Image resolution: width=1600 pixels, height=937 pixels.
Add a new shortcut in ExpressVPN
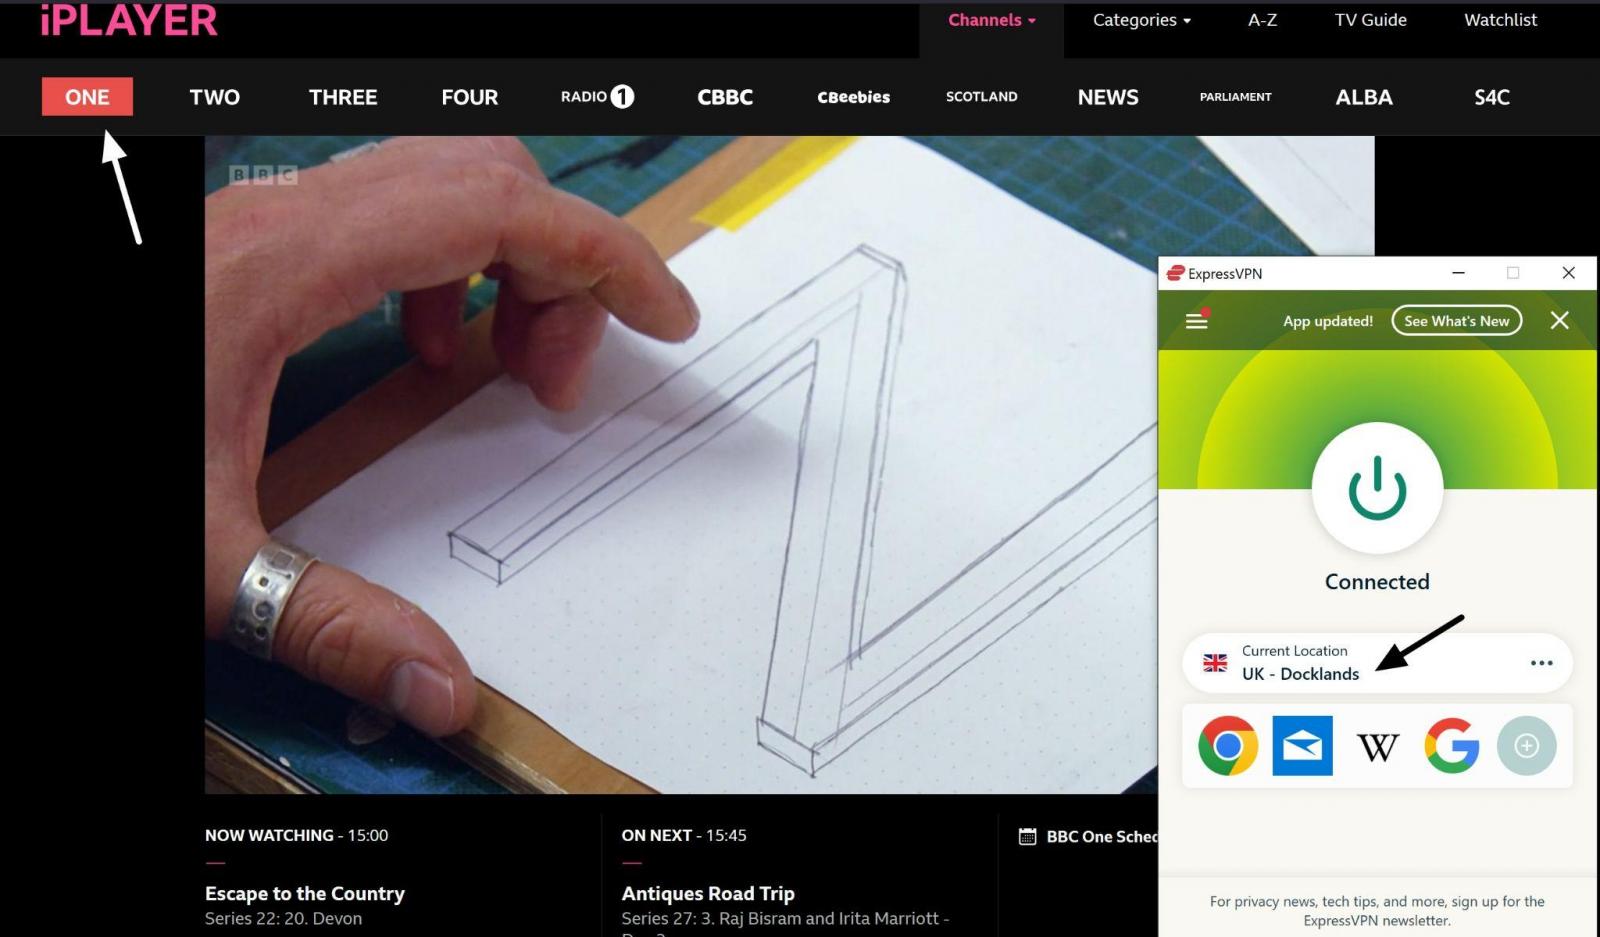click(1526, 746)
